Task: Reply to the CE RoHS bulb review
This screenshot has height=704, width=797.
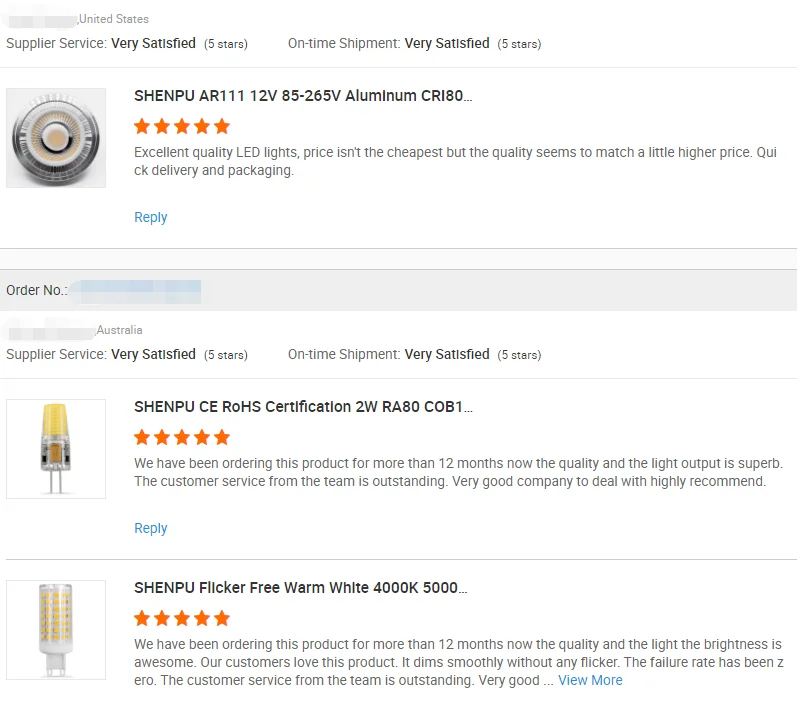Action: (x=151, y=528)
